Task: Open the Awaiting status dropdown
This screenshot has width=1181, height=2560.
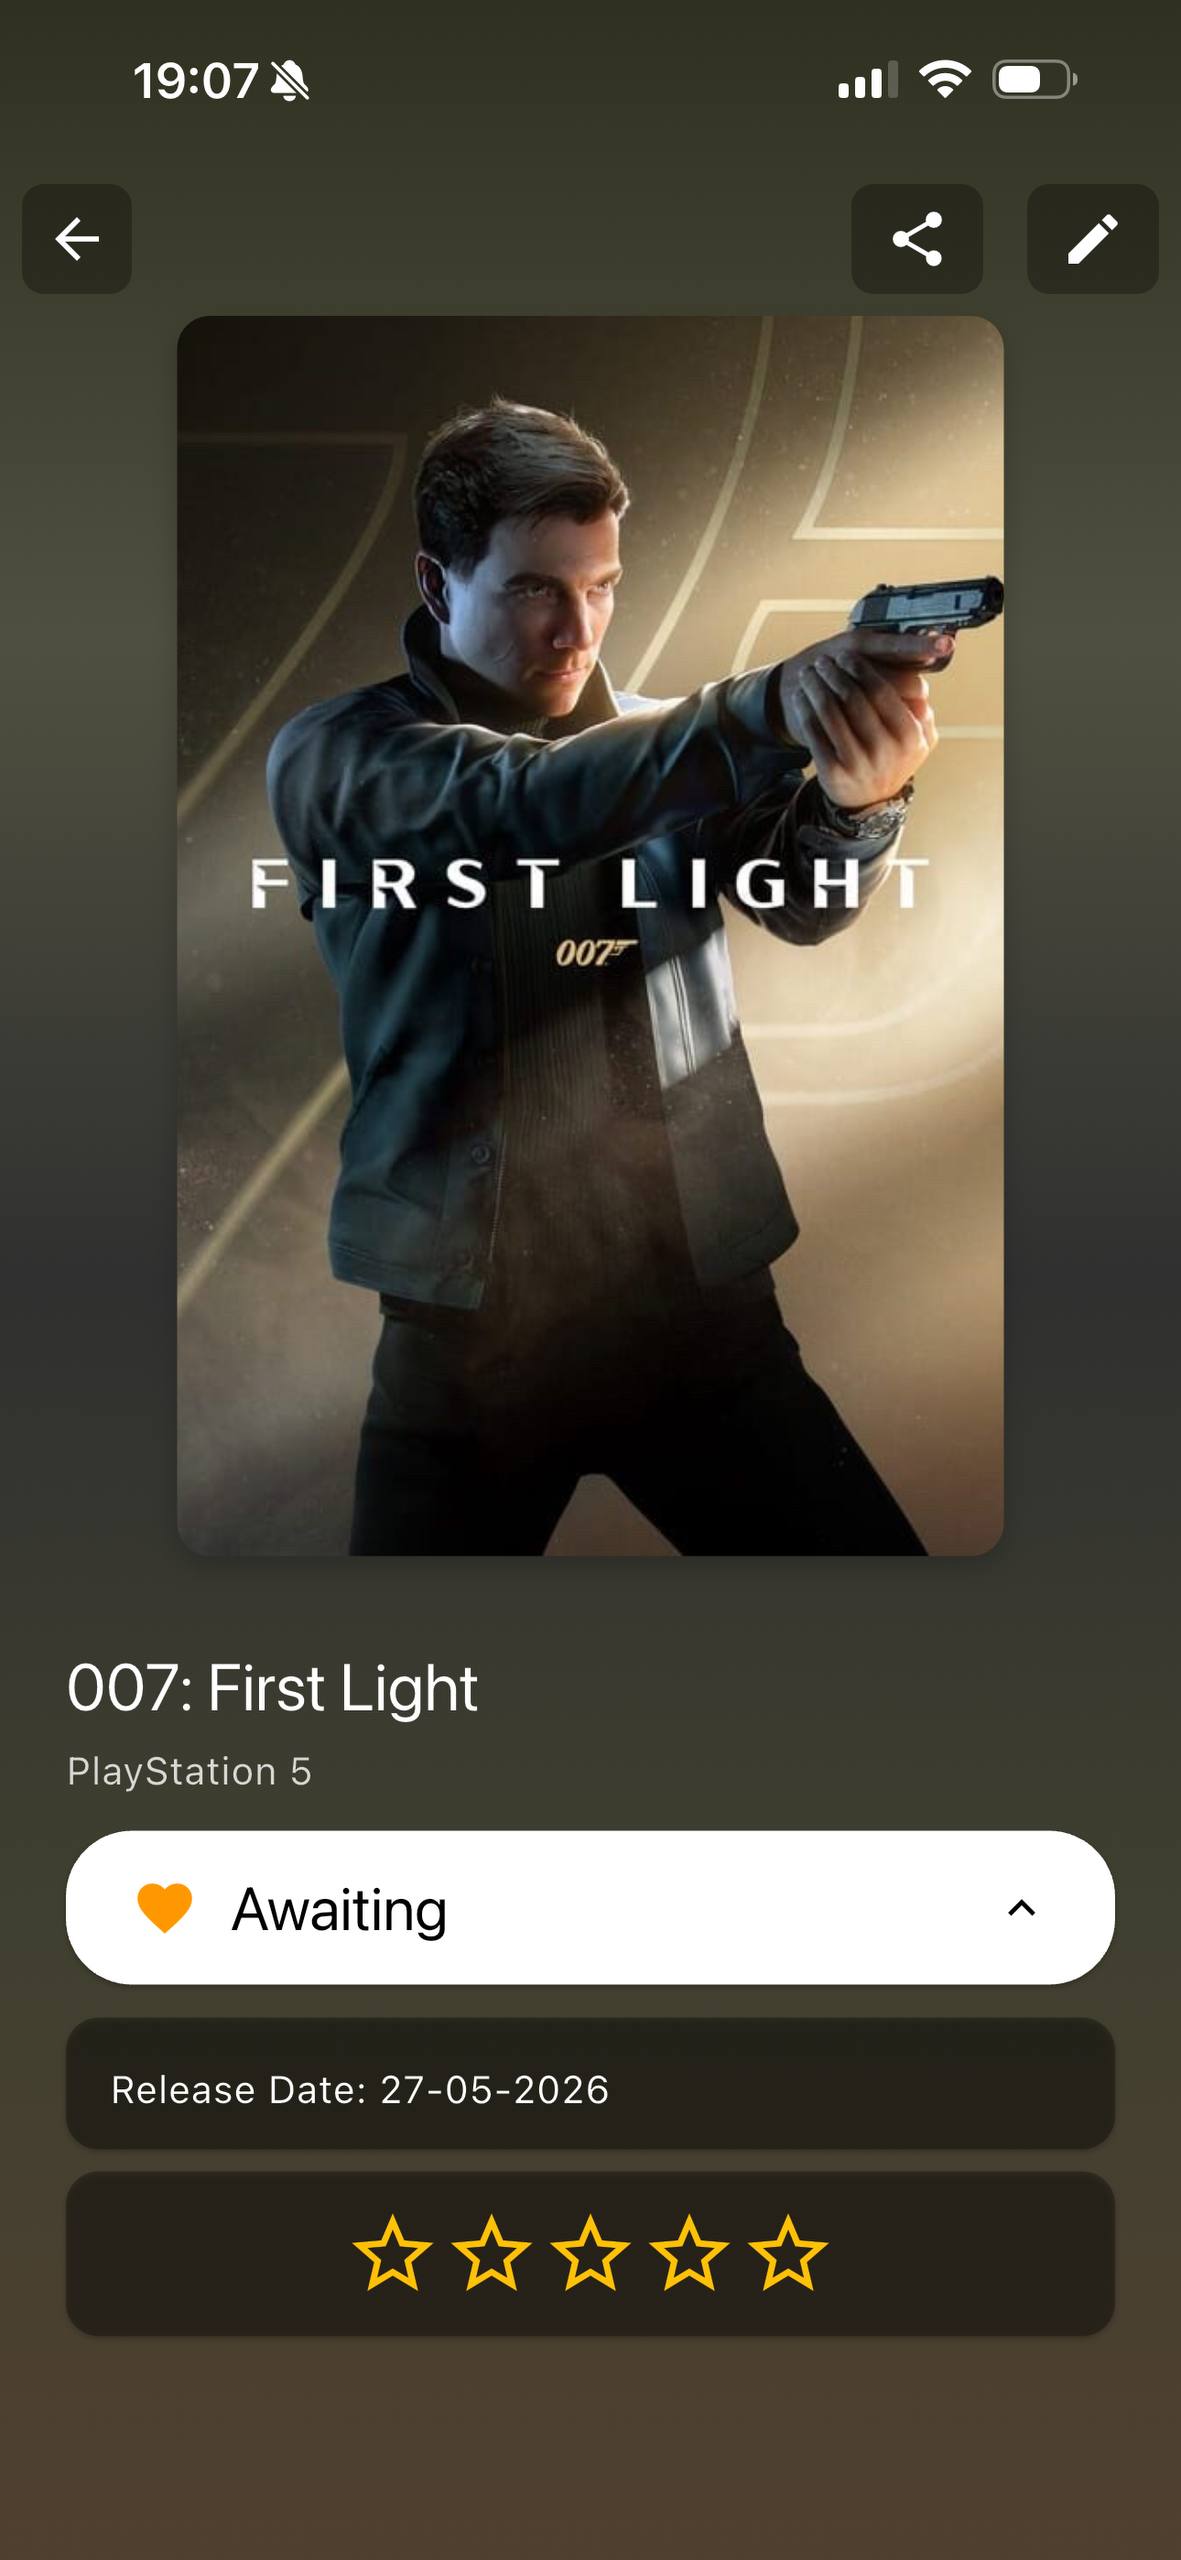Action: coord(590,1908)
